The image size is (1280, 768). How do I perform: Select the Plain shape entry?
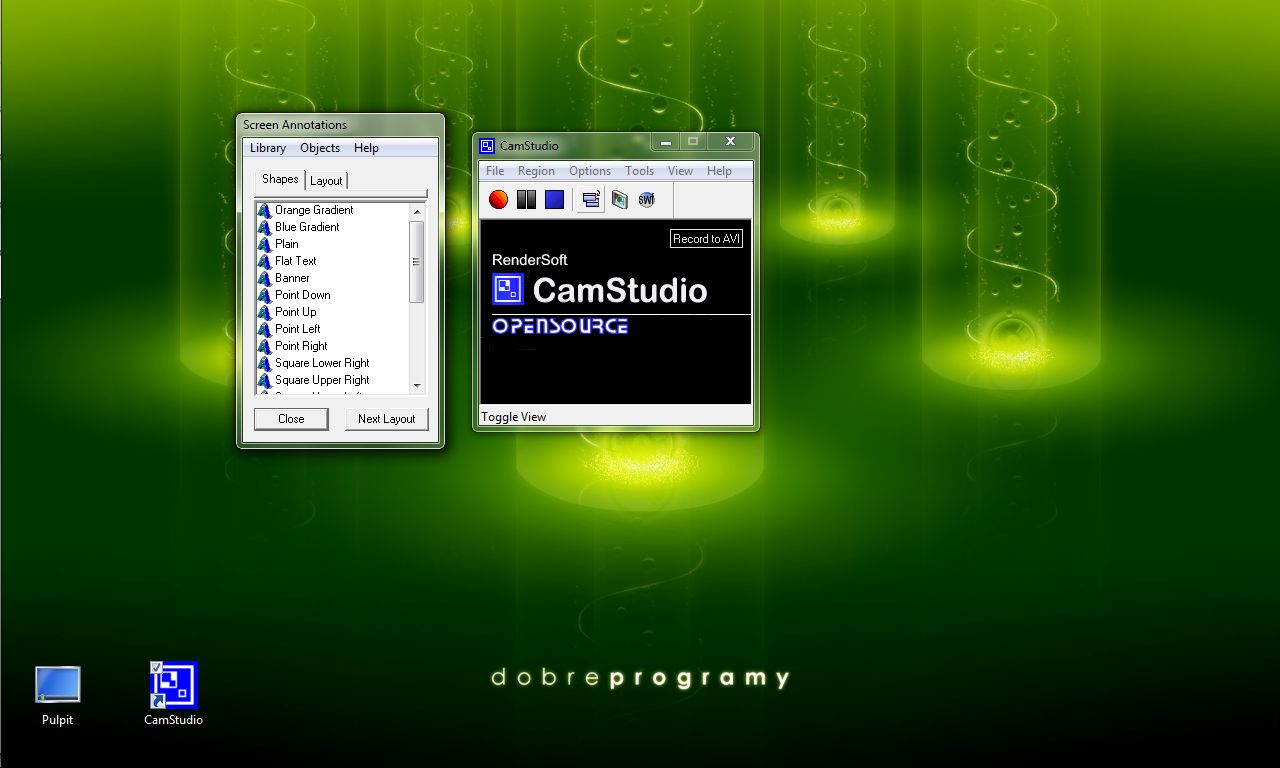[287, 244]
